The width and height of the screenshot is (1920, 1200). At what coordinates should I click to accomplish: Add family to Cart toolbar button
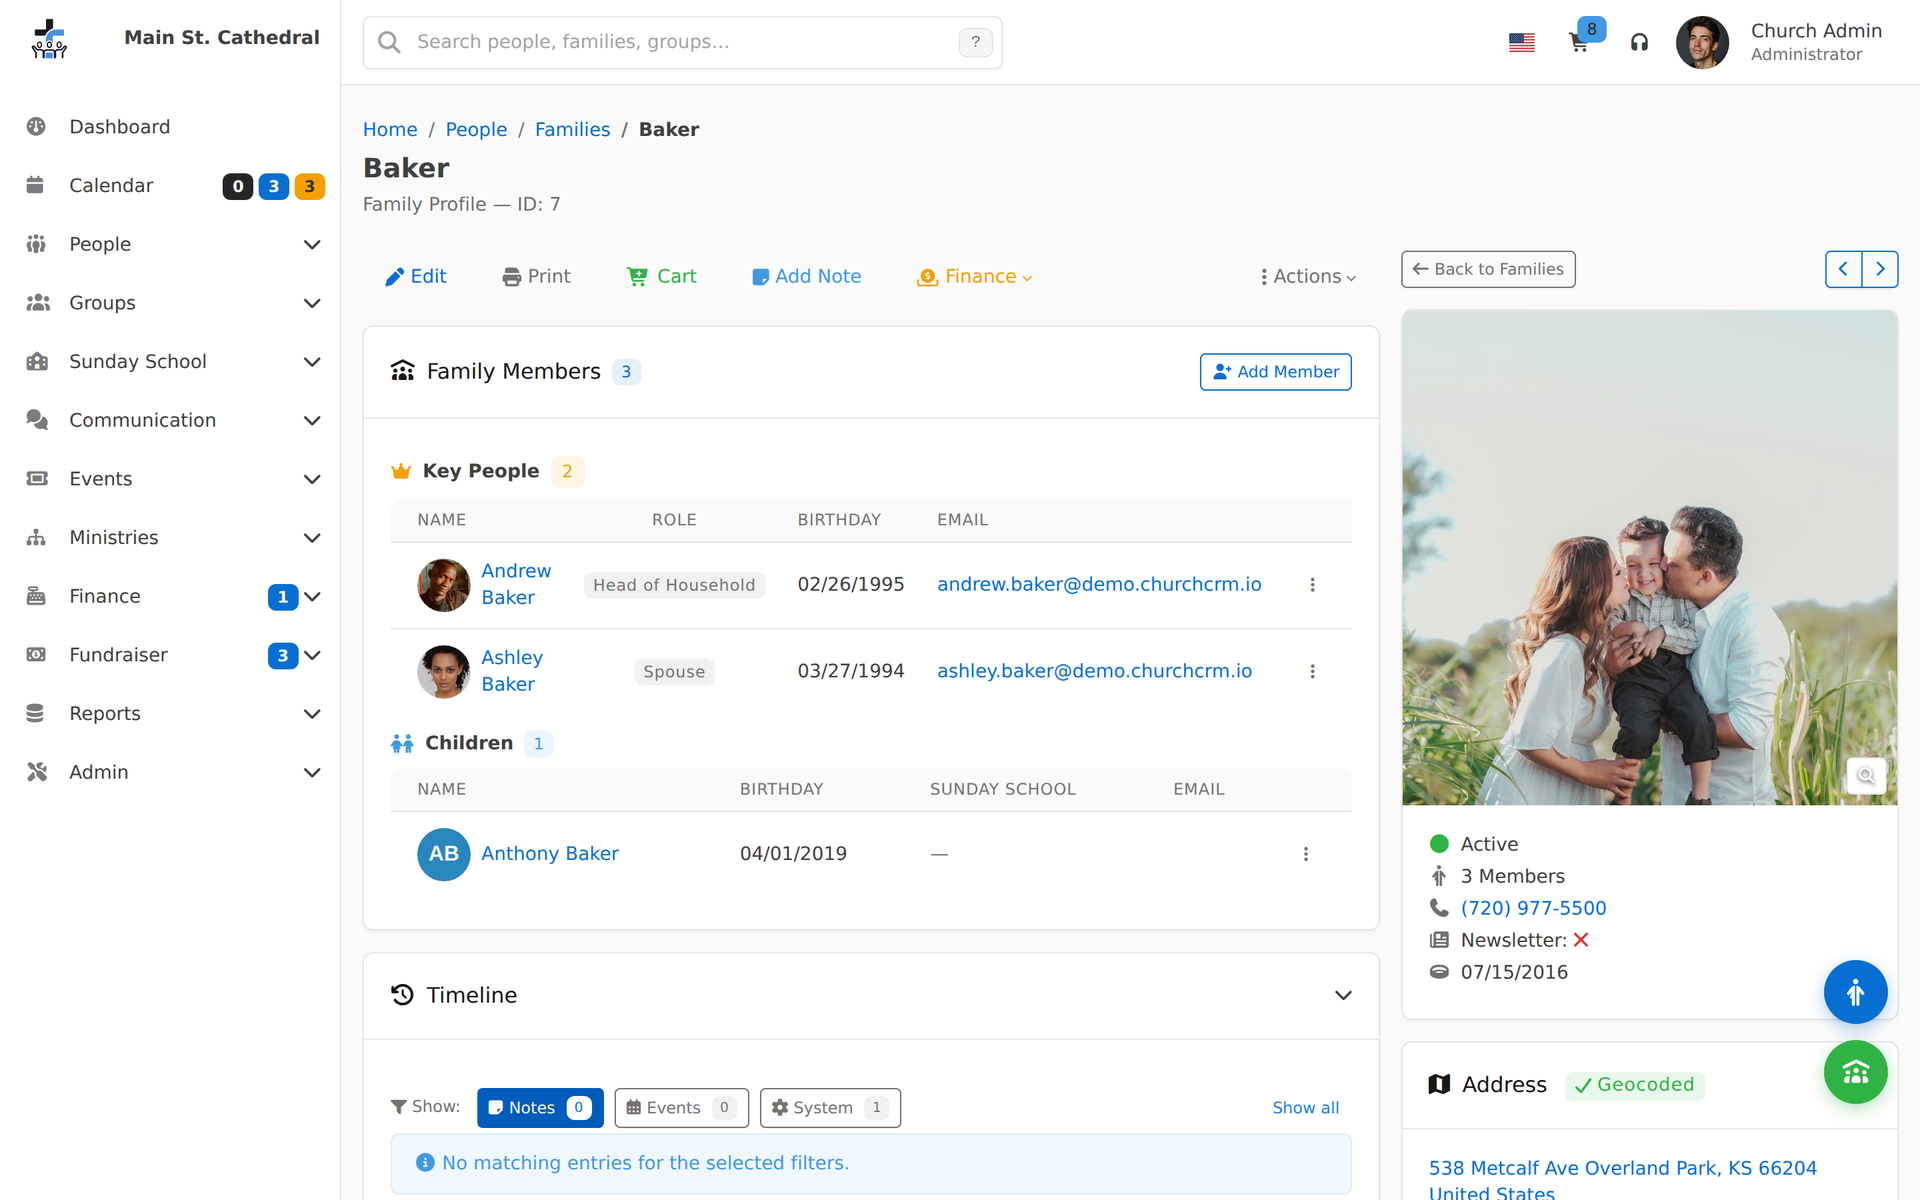(661, 277)
